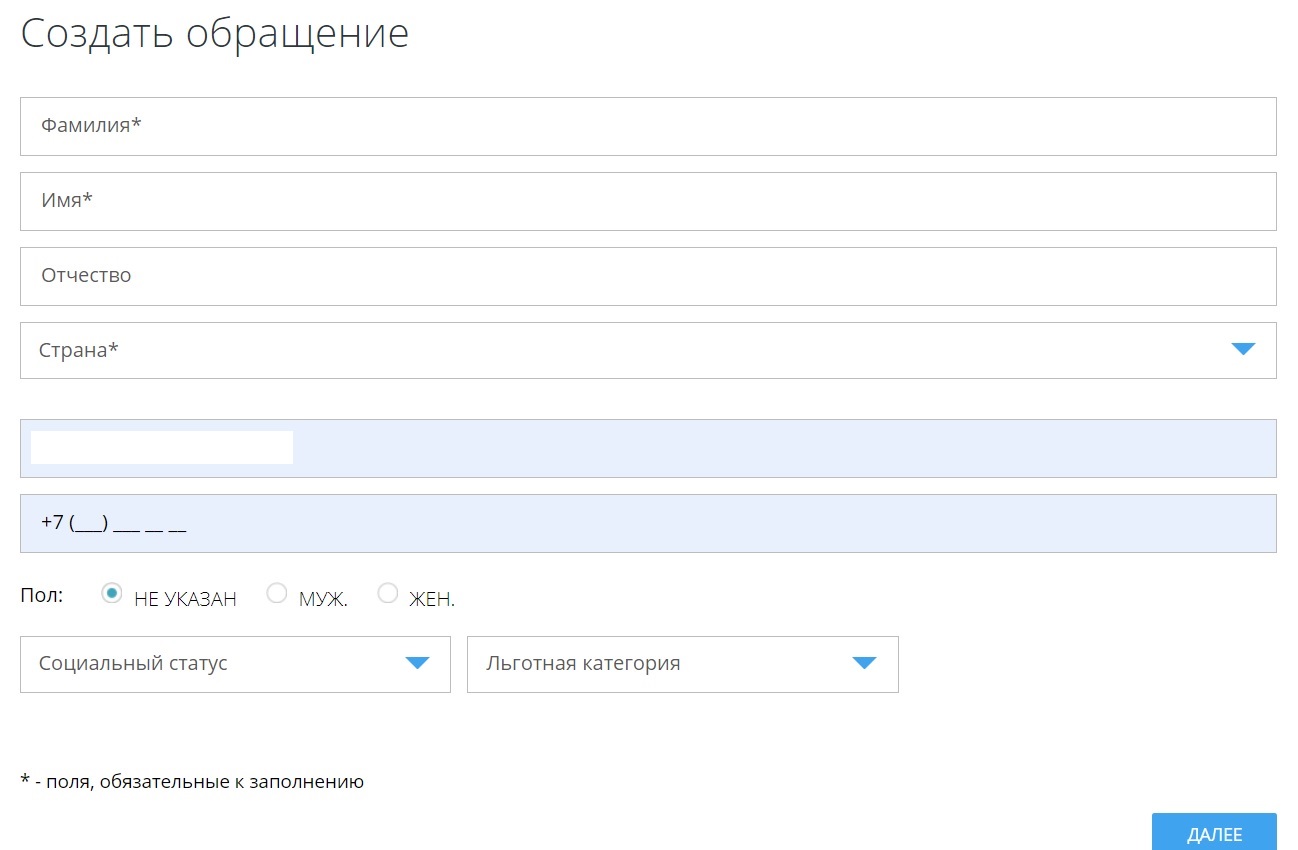Open the Страна dropdown list
The image size is (1298, 850).
click(648, 350)
